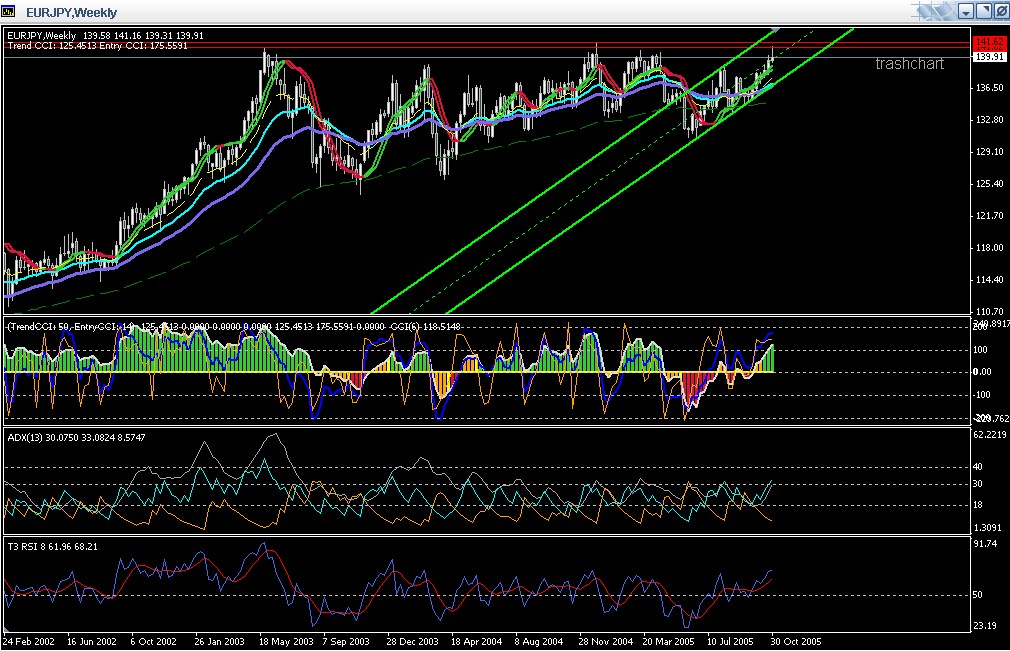Click 136.50 on the price scale
This screenshot has width=1010, height=651.
(x=989, y=88)
